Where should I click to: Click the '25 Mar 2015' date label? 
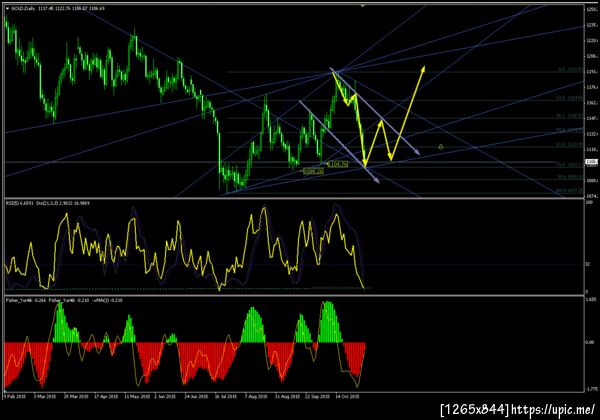click(x=76, y=397)
